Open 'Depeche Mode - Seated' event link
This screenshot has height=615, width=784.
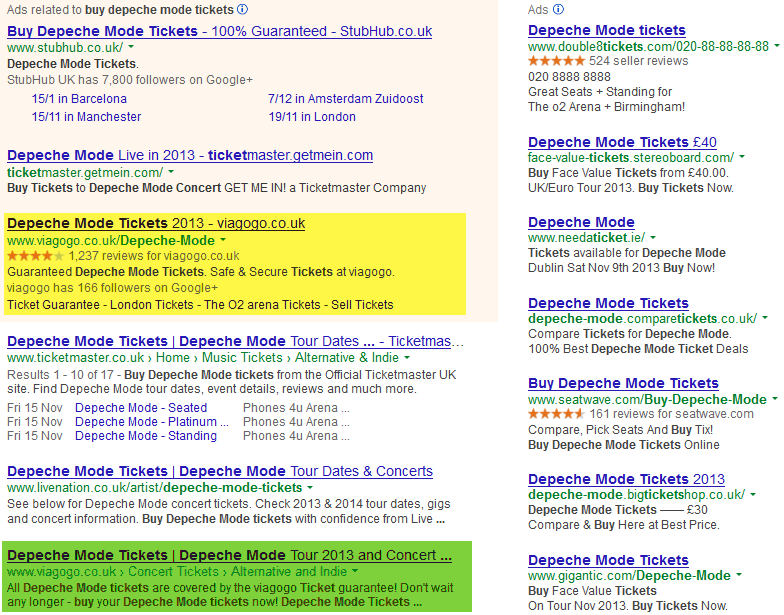click(x=141, y=408)
